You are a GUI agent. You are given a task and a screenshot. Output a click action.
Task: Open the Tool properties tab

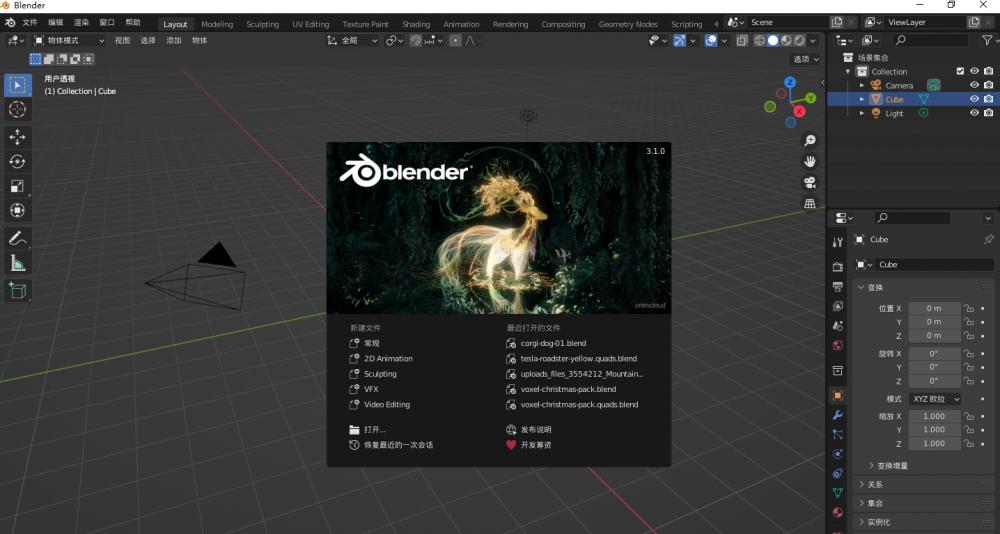point(838,242)
